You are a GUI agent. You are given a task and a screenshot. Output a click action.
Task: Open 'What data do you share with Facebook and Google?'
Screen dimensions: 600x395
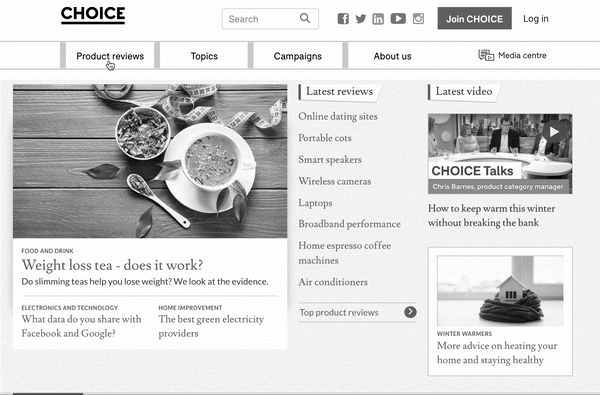(x=82, y=326)
